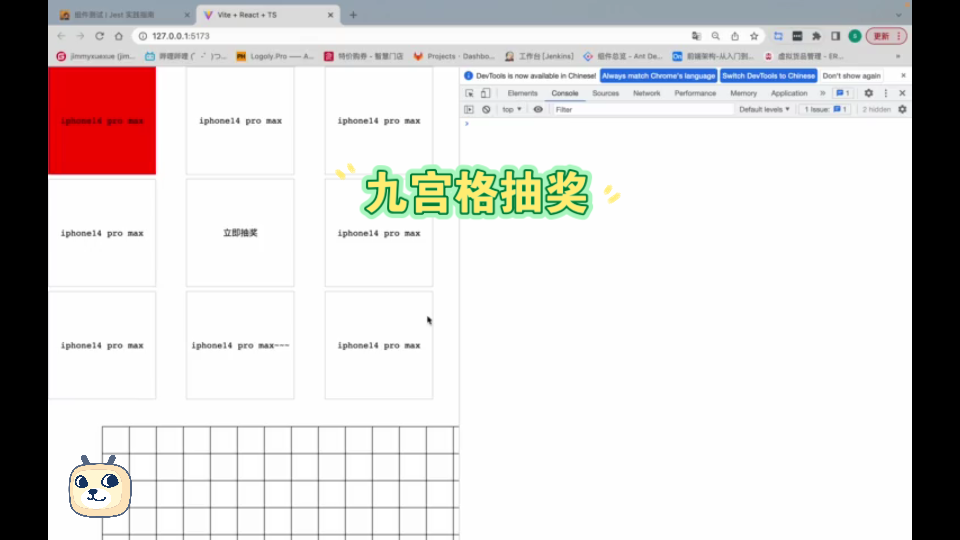Open the Default levels dropdown

764,110
